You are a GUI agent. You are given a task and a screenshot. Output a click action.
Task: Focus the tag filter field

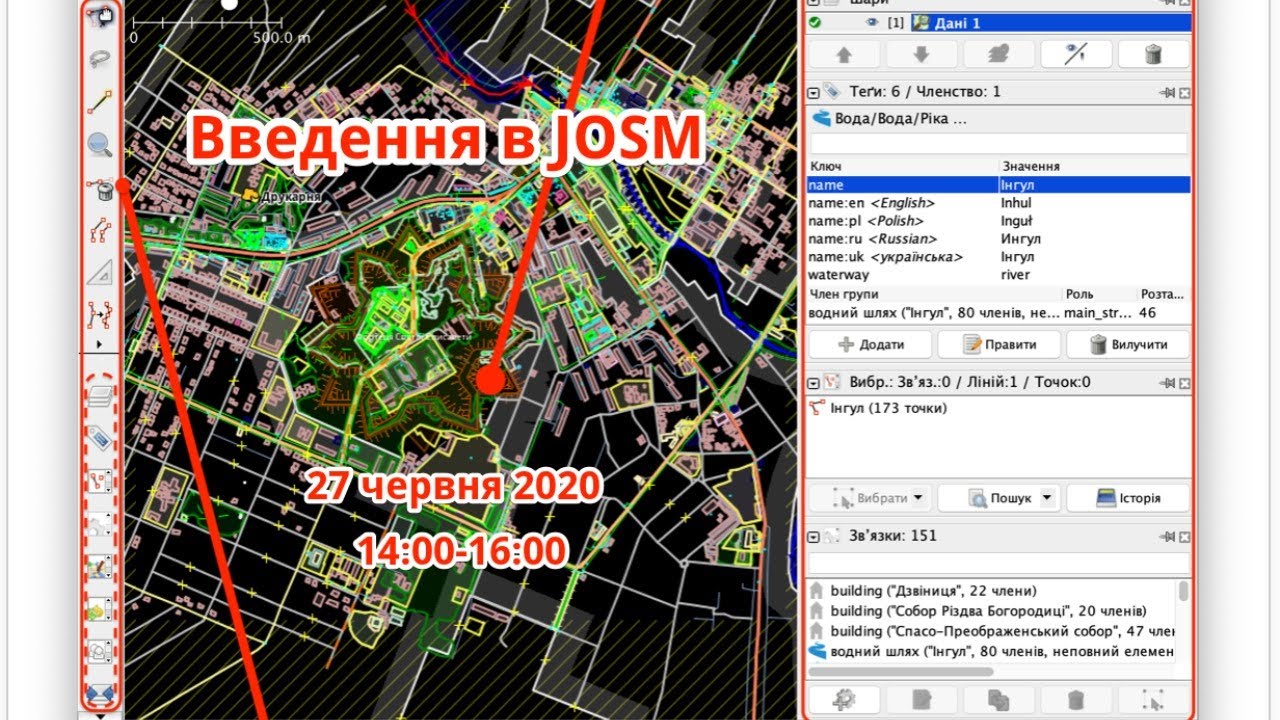tap(999, 144)
